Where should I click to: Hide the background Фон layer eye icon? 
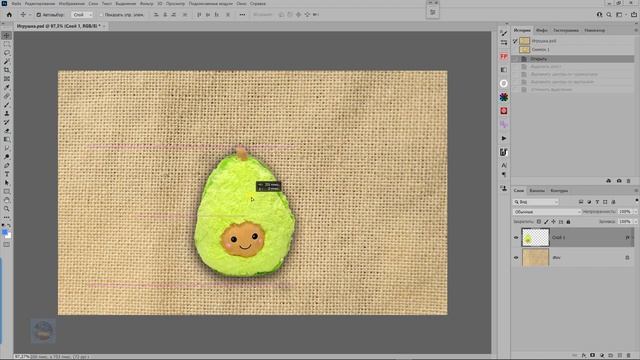516,258
